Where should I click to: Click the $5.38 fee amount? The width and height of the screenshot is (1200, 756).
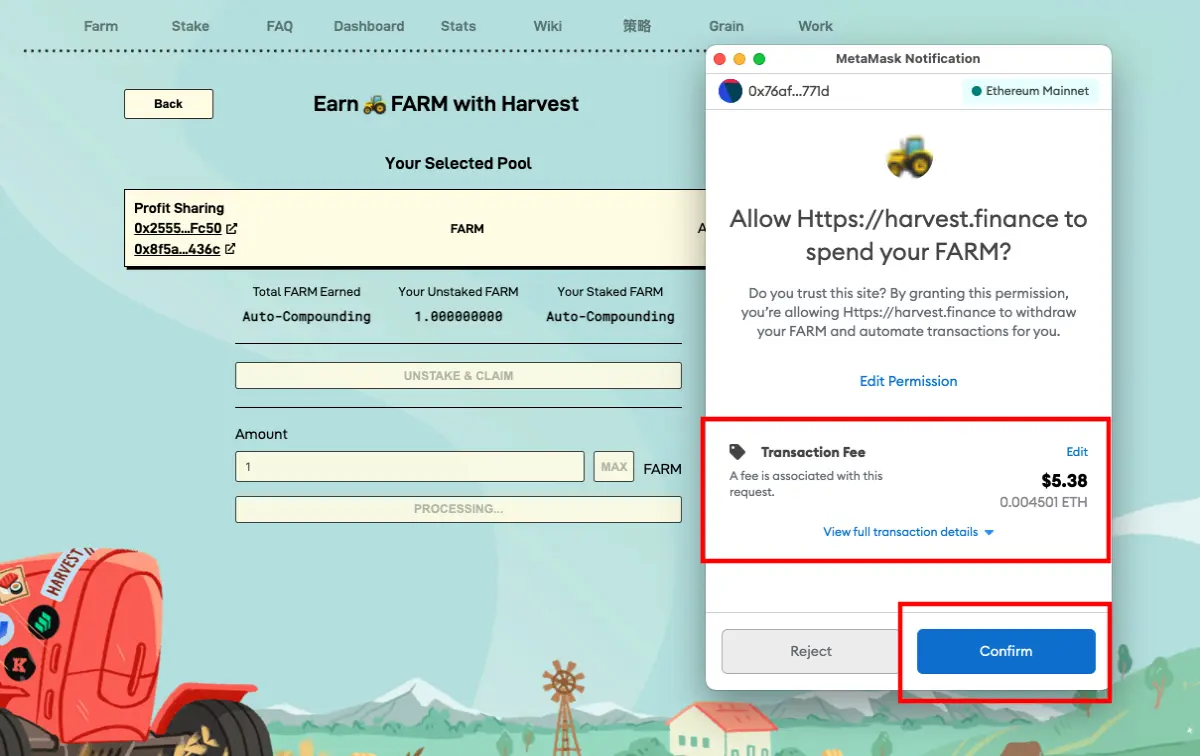[x=1064, y=481]
